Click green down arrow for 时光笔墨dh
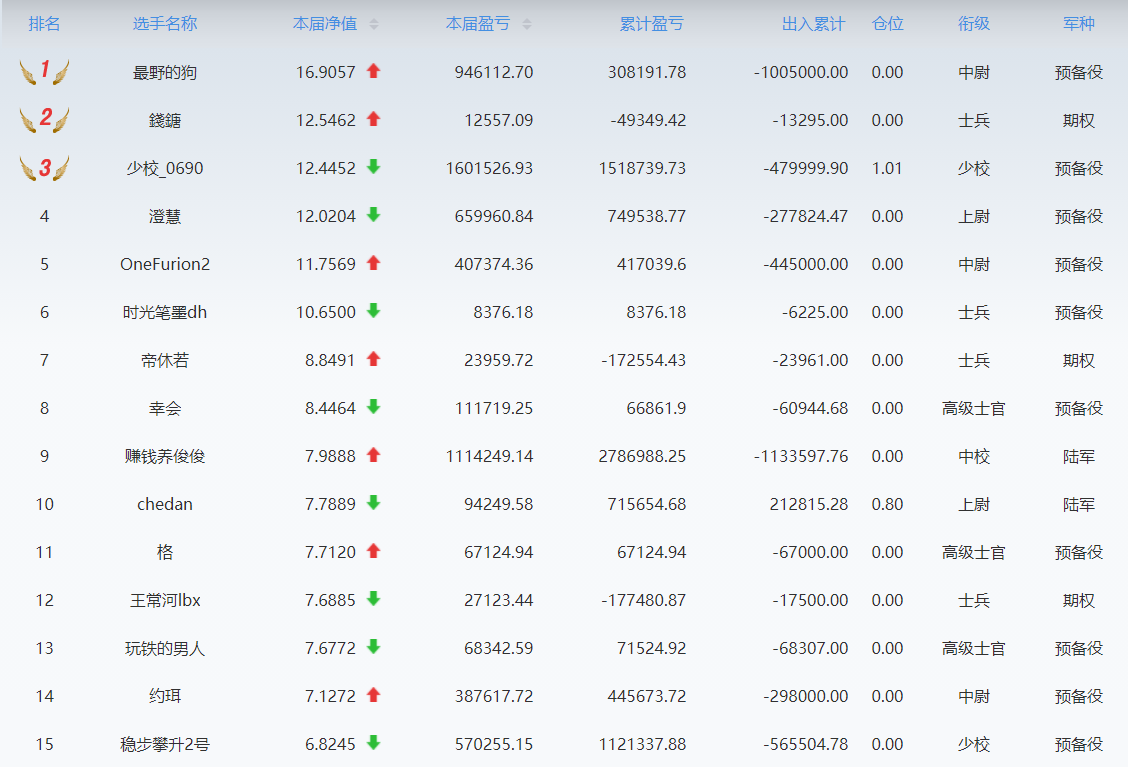The width and height of the screenshot is (1128, 767). pyautogui.click(x=373, y=311)
